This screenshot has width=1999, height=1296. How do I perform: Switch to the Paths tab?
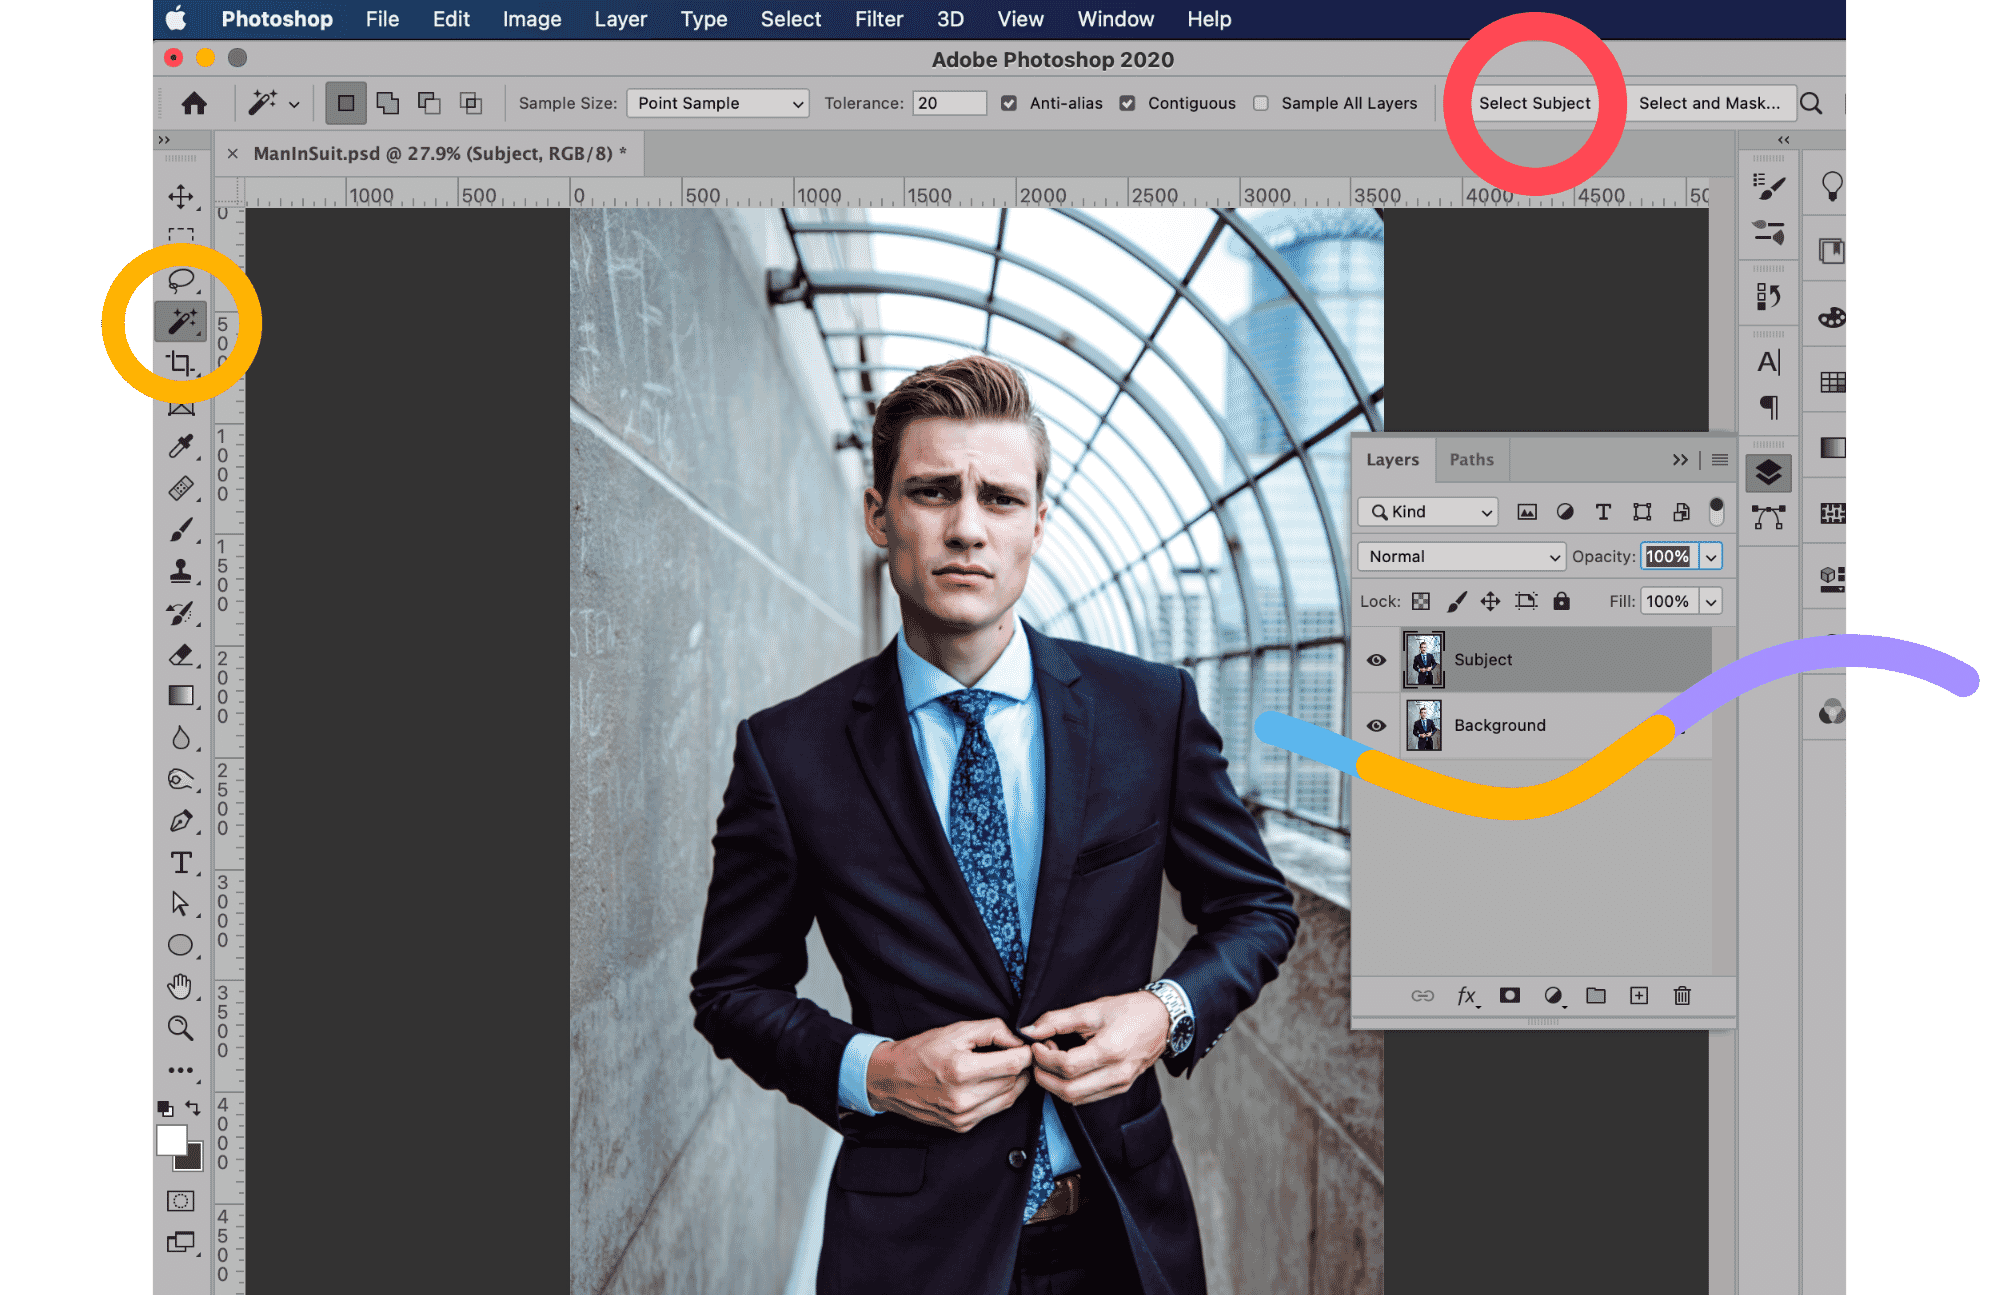click(1471, 459)
